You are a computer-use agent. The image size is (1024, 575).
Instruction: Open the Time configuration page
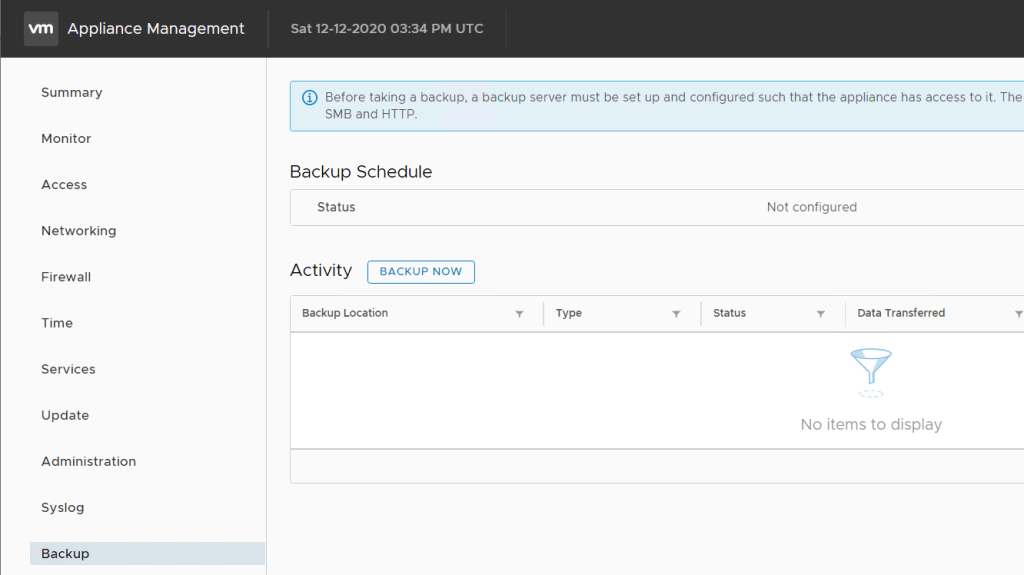[57, 323]
